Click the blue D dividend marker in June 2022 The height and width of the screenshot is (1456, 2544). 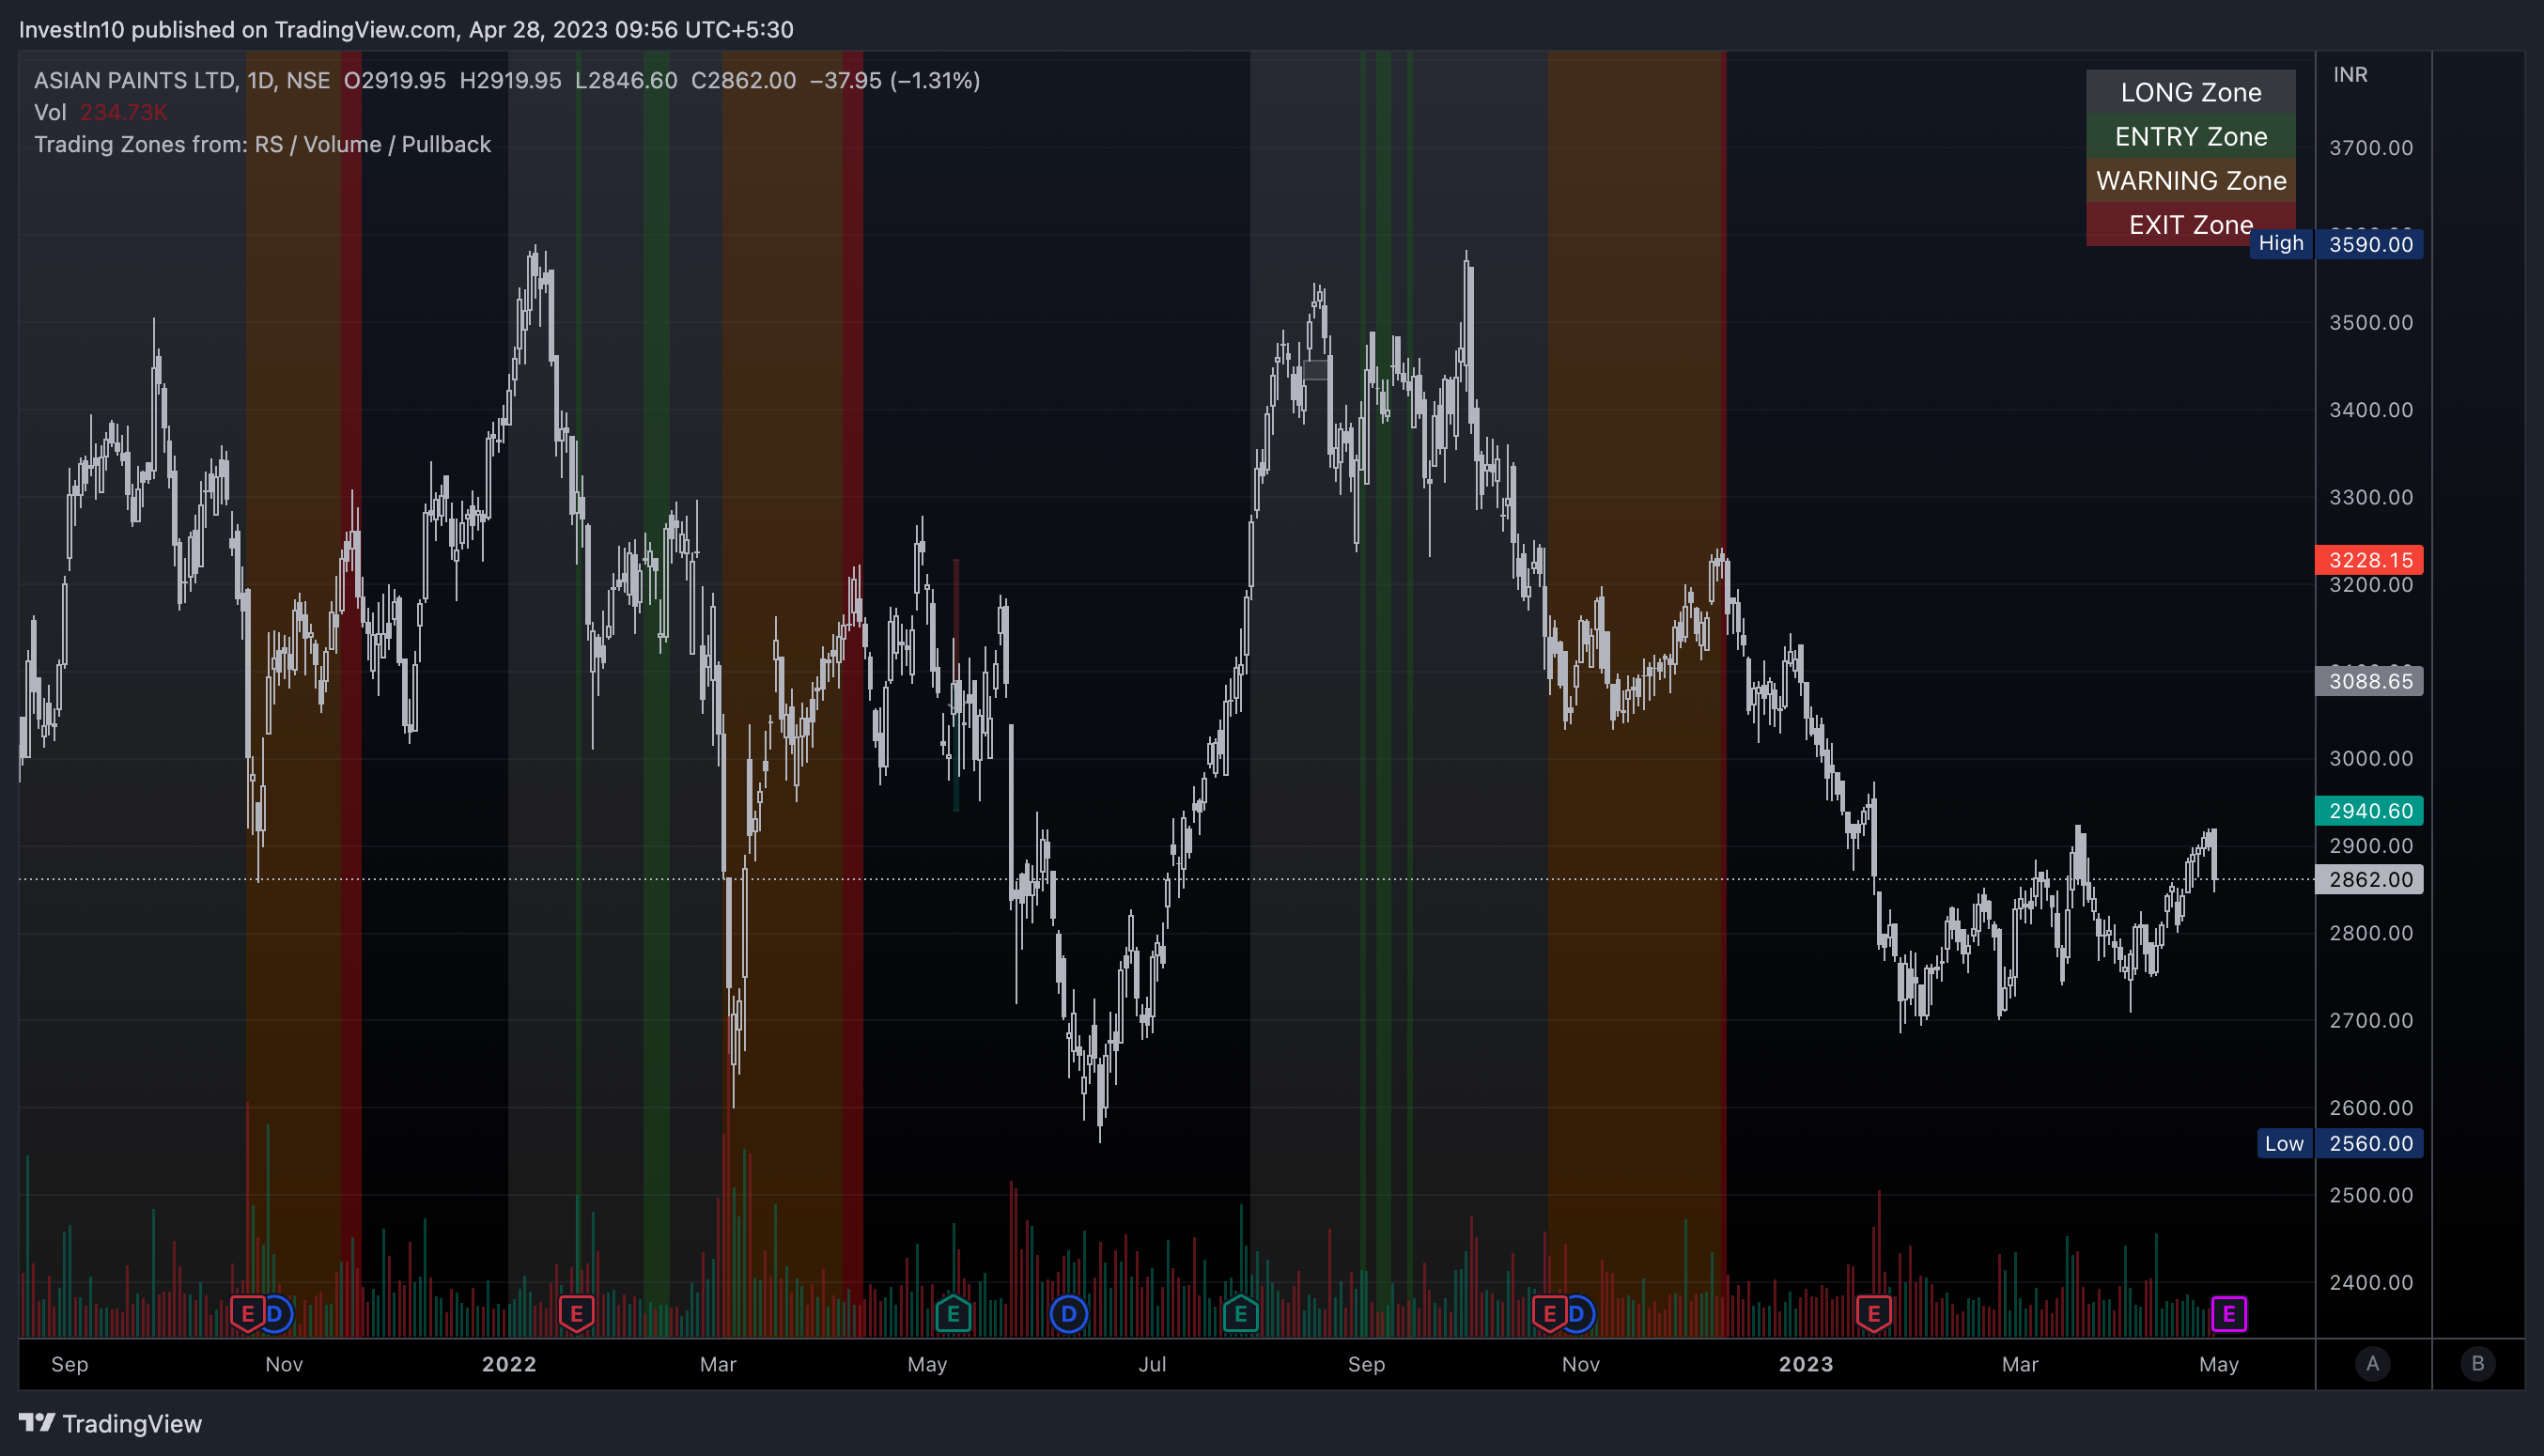click(x=1068, y=1314)
